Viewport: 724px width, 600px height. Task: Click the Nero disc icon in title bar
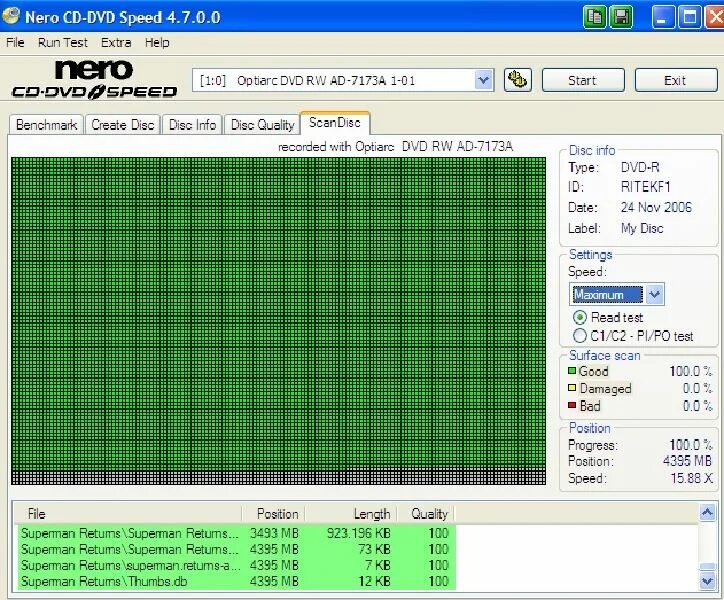[x=11, y=17]
